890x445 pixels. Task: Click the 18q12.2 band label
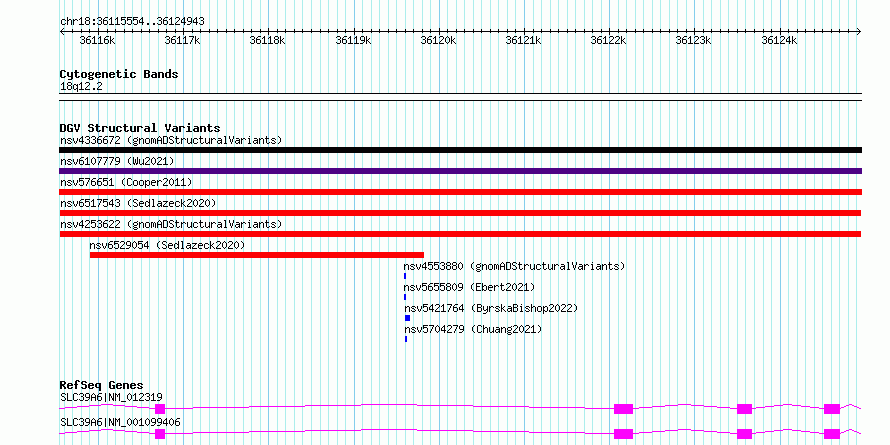point(81,86)
